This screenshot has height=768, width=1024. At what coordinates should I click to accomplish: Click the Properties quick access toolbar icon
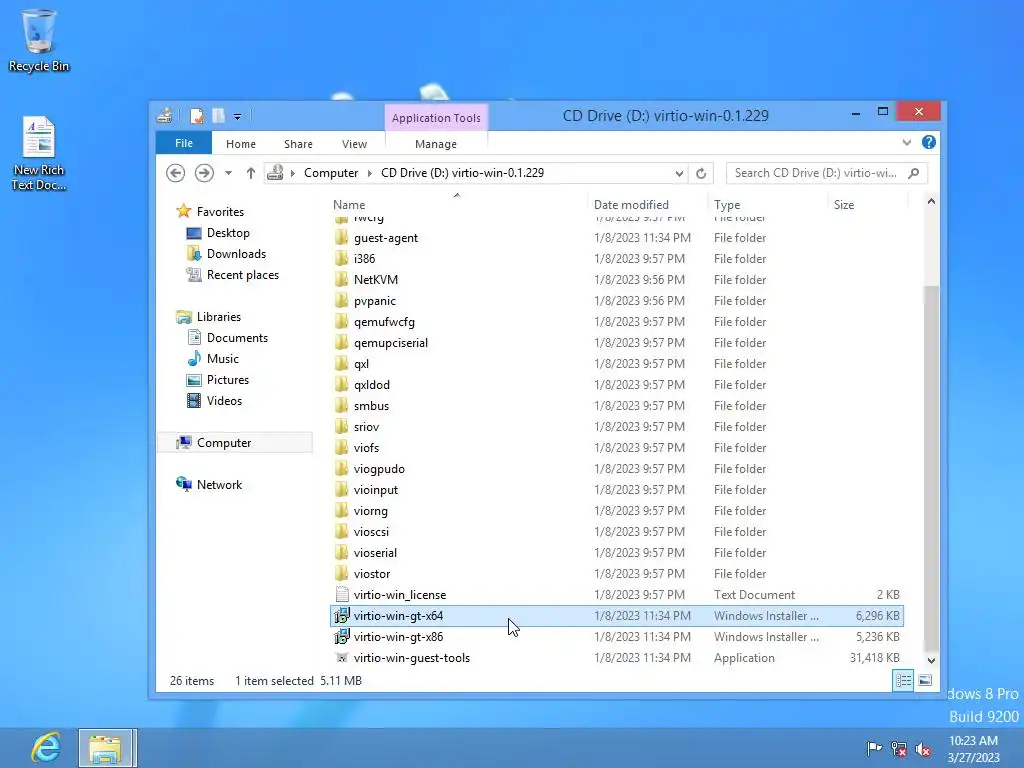pyautogui.click(x=197, y=116)
